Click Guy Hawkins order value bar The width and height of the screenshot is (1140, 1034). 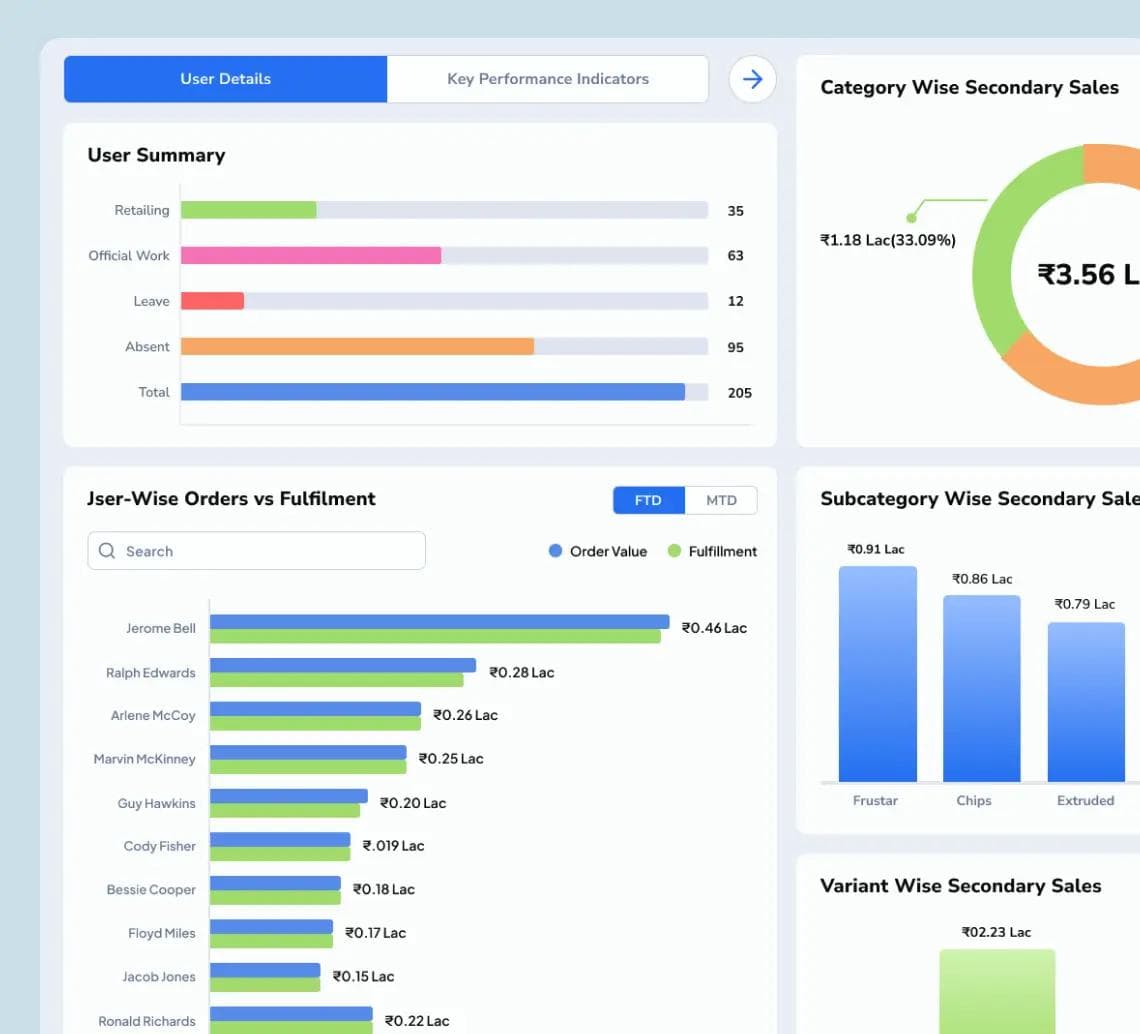tap(289, 796)
